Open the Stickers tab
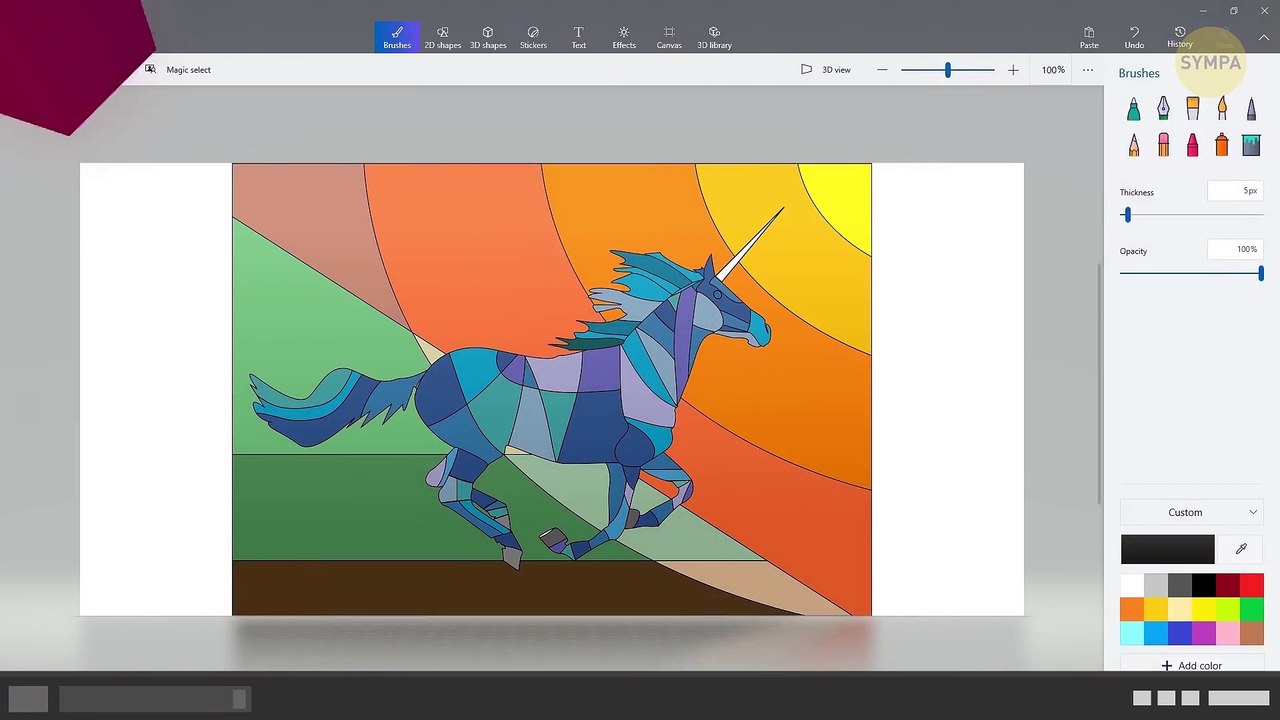 (x=533, y=37)
